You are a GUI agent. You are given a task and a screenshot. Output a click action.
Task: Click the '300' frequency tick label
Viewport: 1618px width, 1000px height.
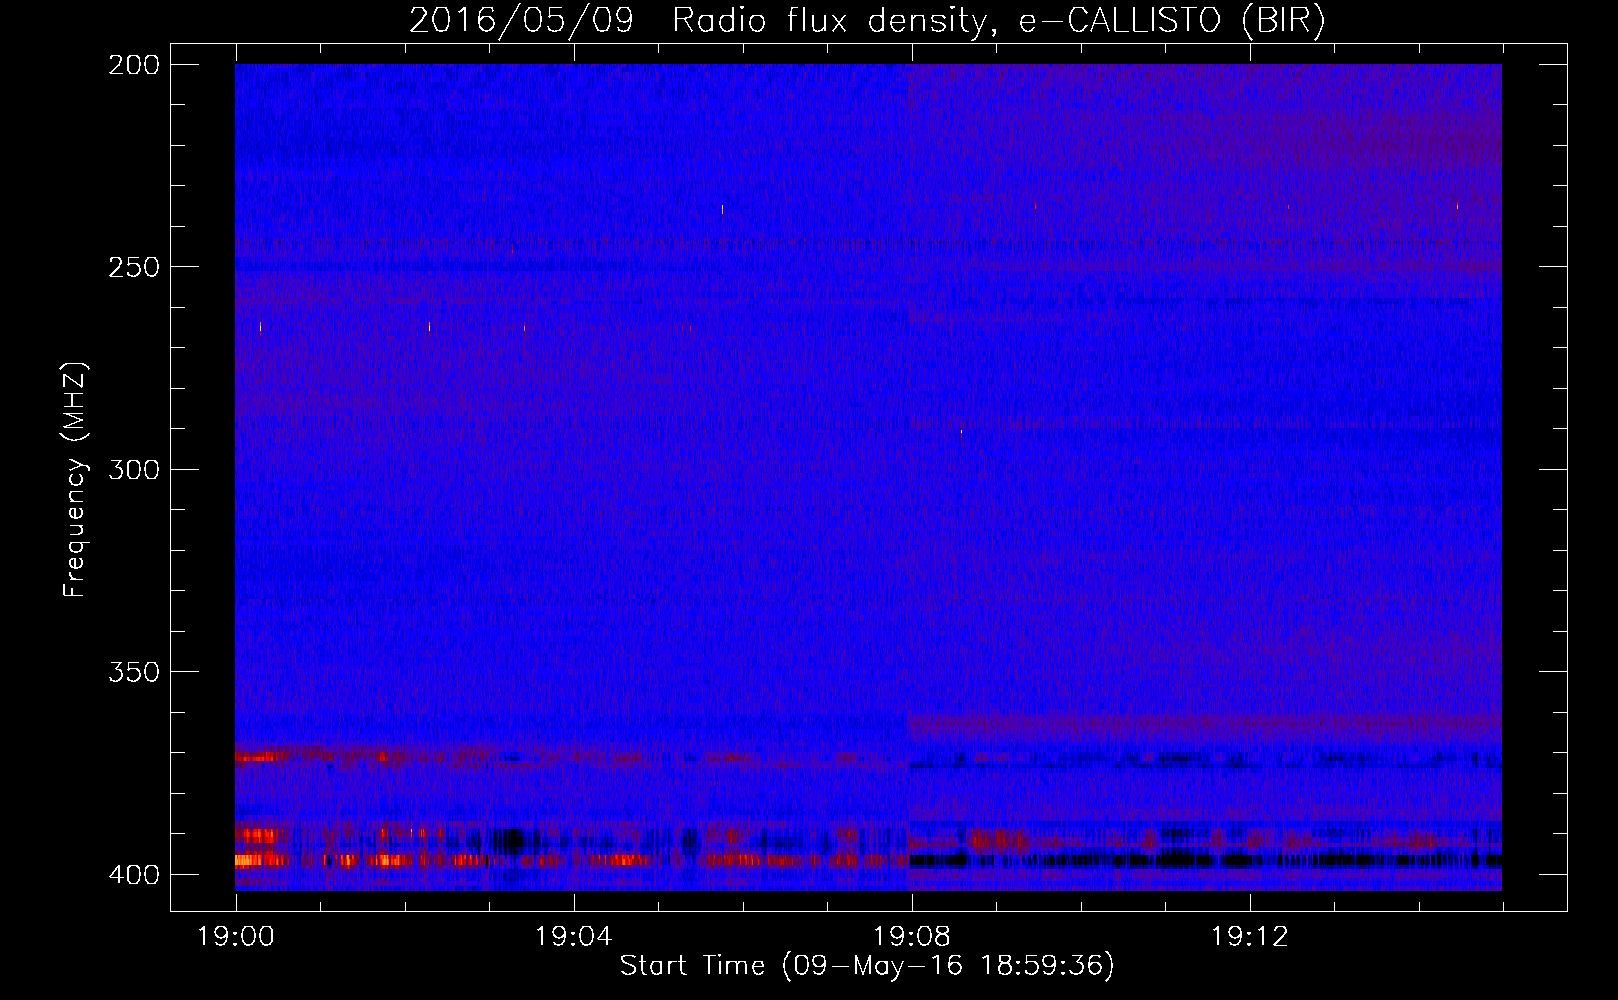[x=134, y=469]
